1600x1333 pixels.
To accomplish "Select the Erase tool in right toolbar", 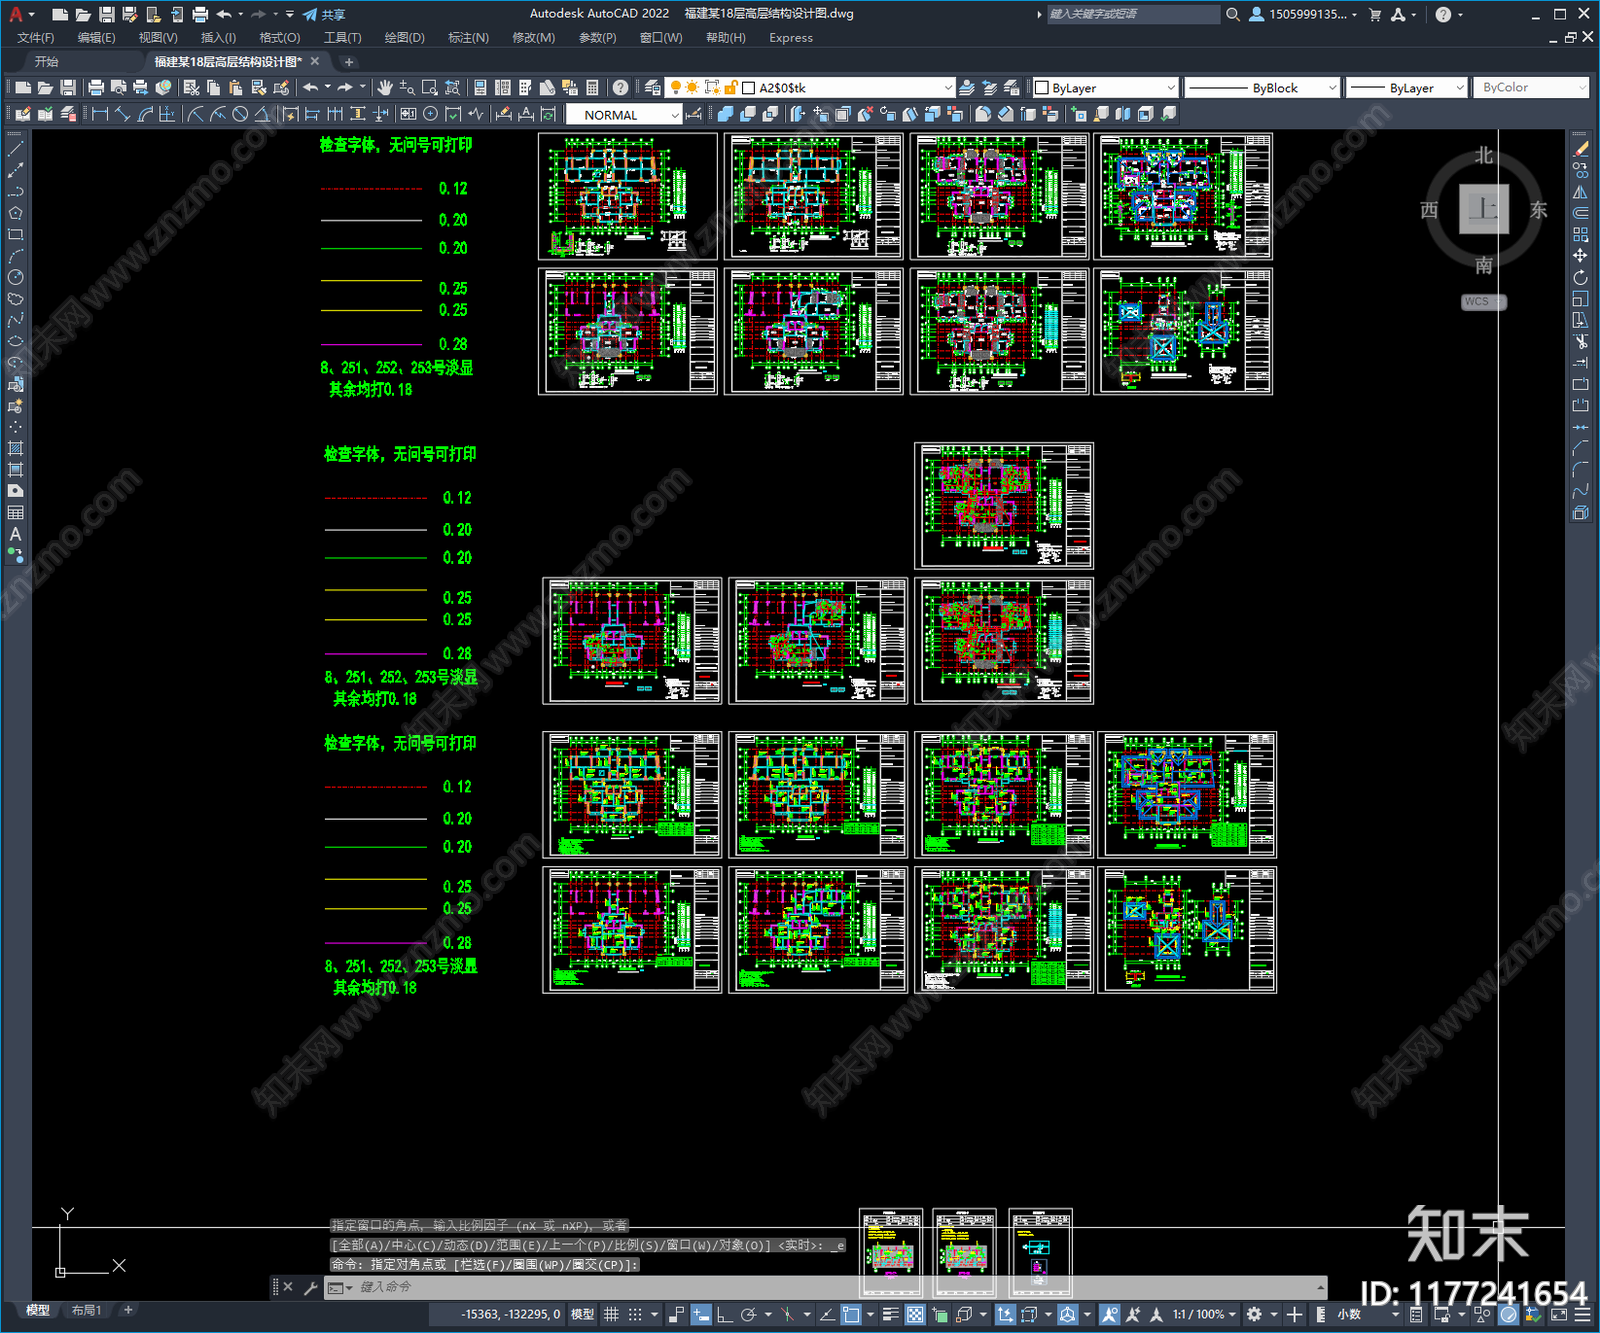I will (x=1581, y=148).
